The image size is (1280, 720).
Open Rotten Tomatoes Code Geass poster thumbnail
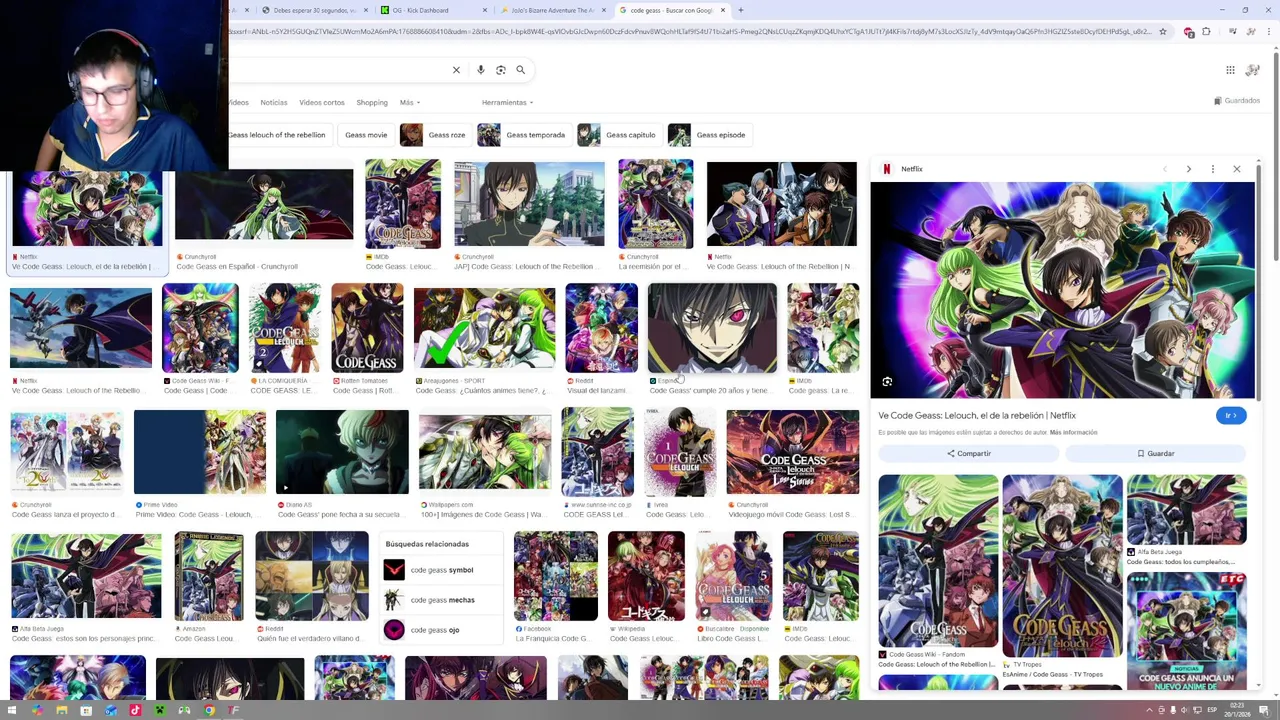[x=367, y=328]
